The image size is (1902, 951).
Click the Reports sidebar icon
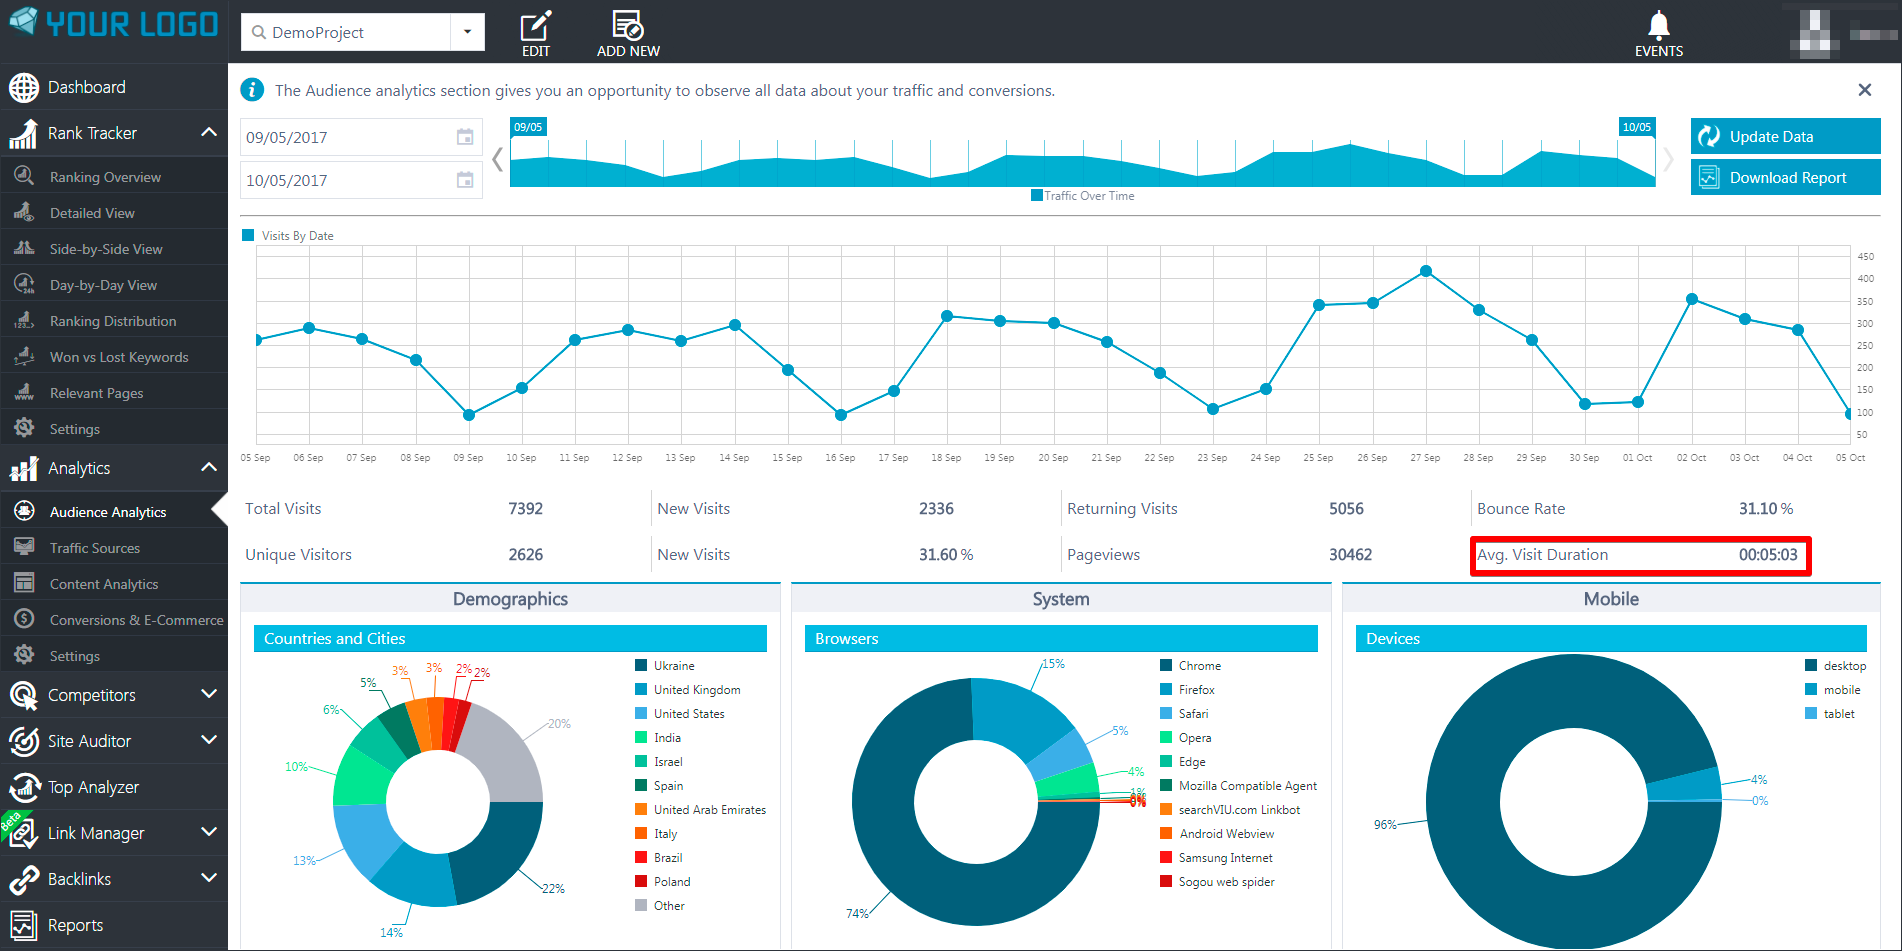coord(24,925)
